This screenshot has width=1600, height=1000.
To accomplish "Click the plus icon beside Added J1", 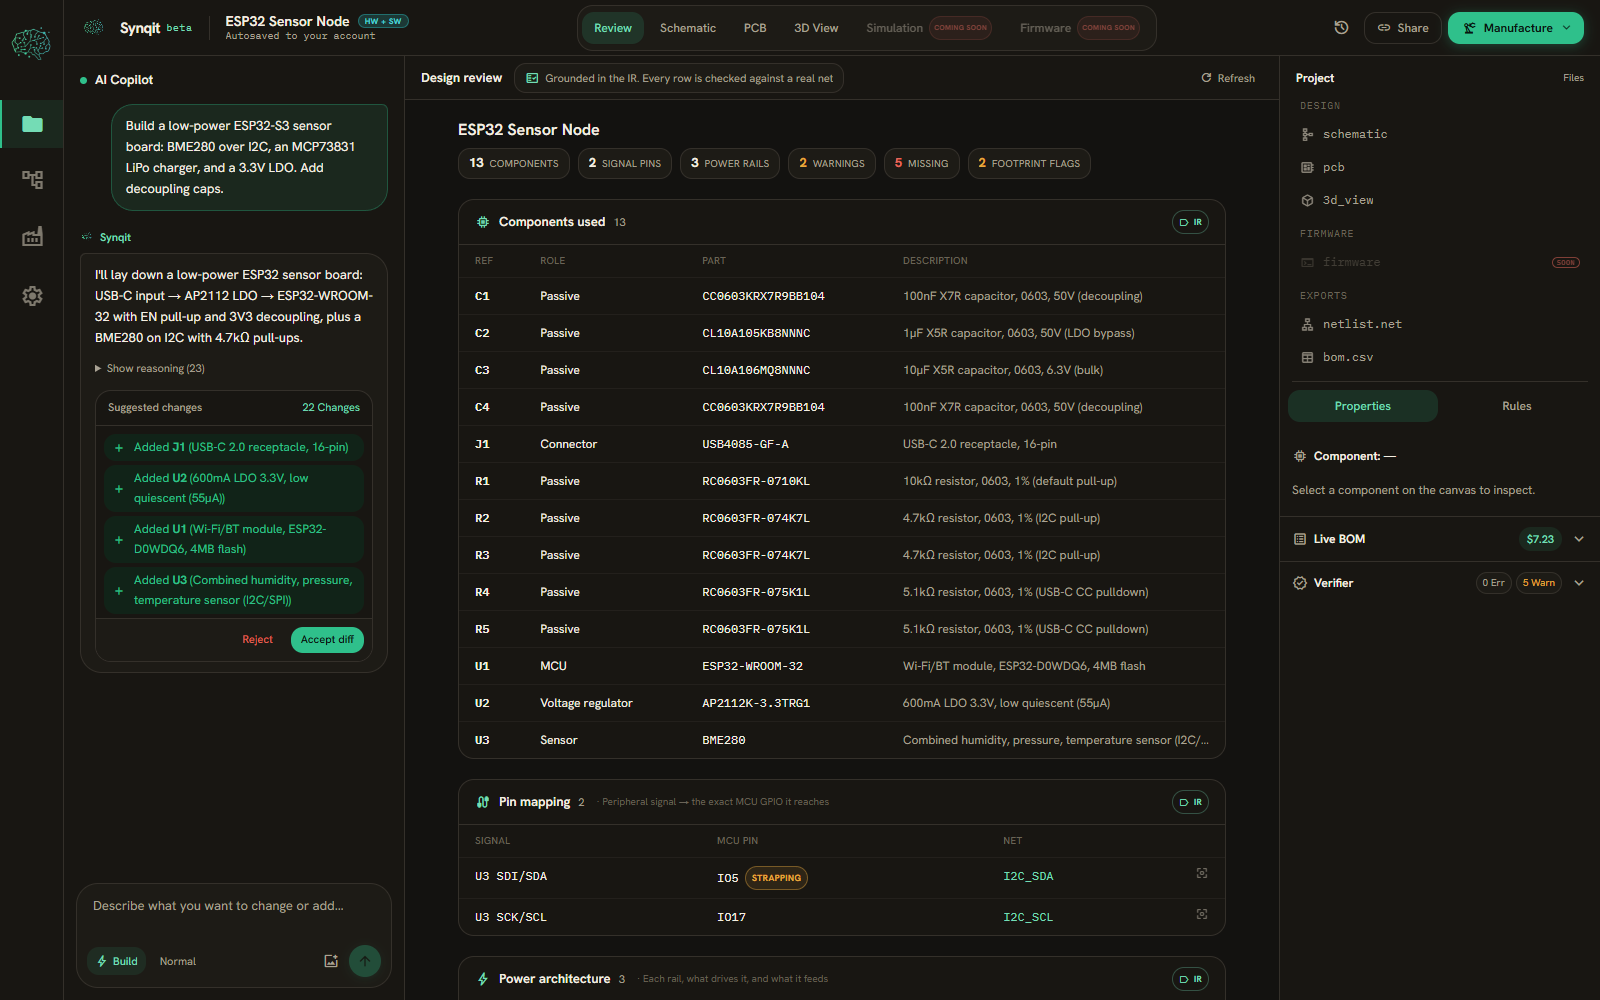I will click(x=119, y=448).
